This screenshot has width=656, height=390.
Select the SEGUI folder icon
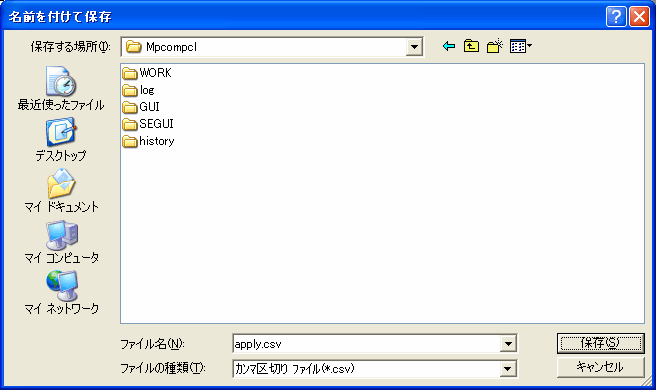[130, 124]
